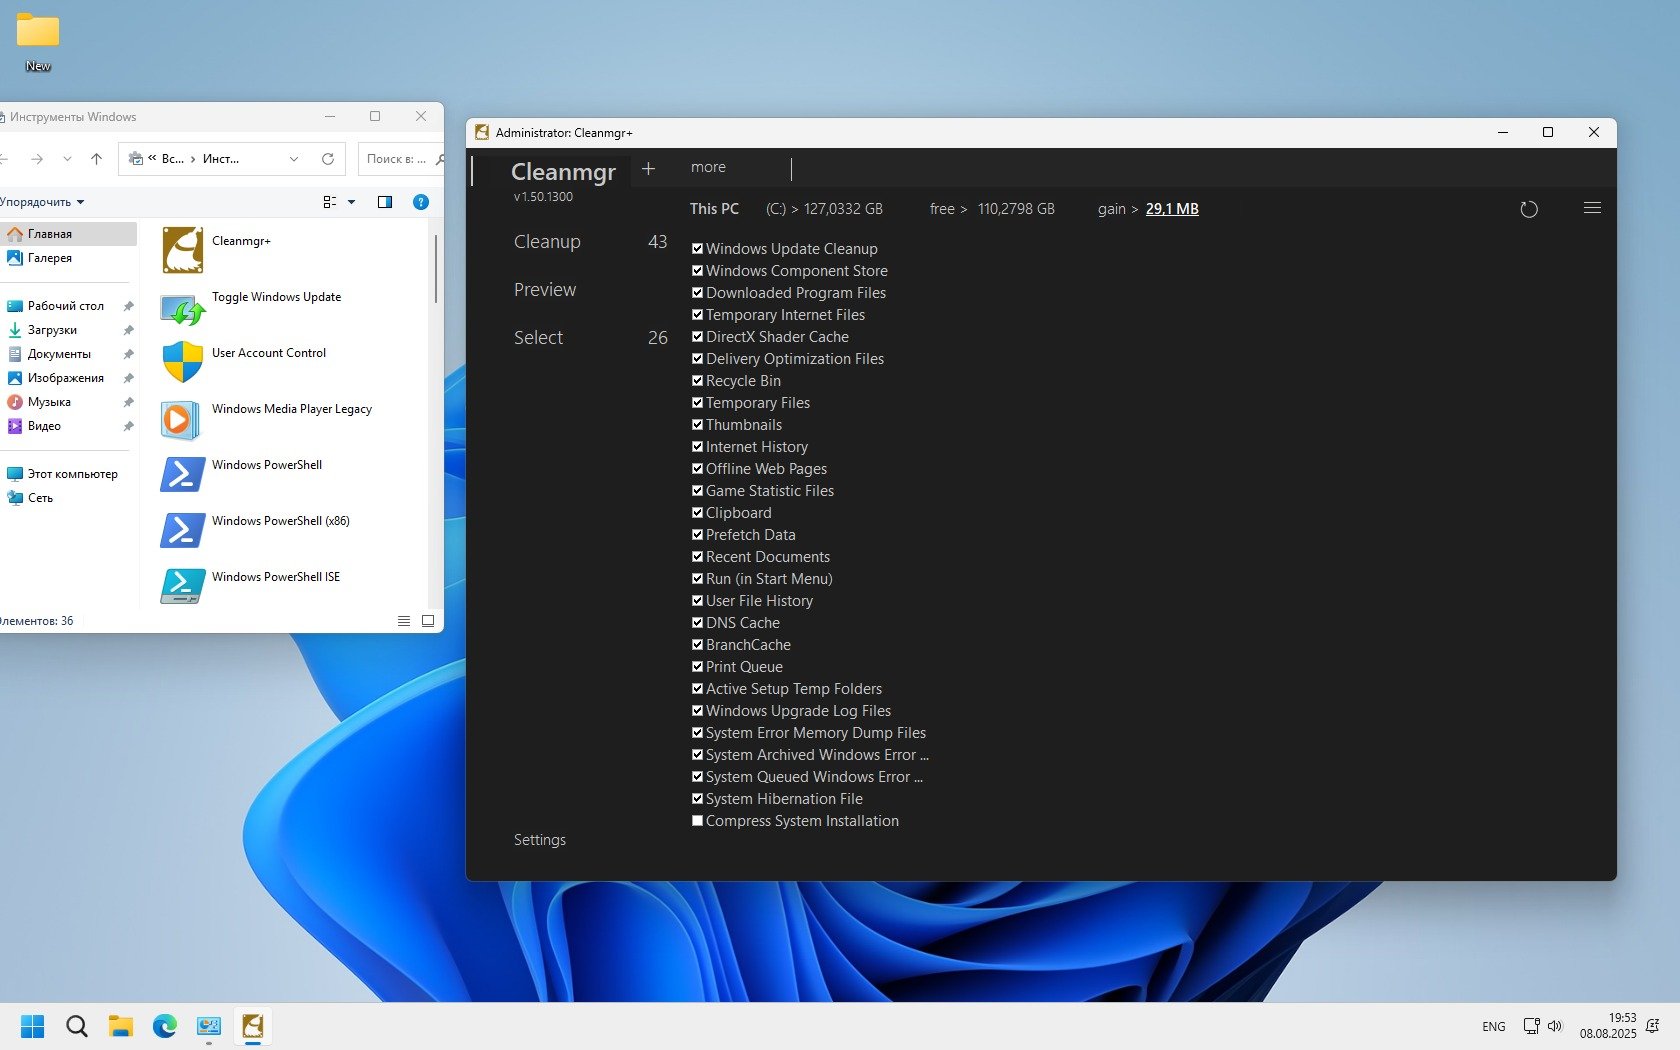Click the refresh icon in Cleanmgr+

(x=1528, y=209)
